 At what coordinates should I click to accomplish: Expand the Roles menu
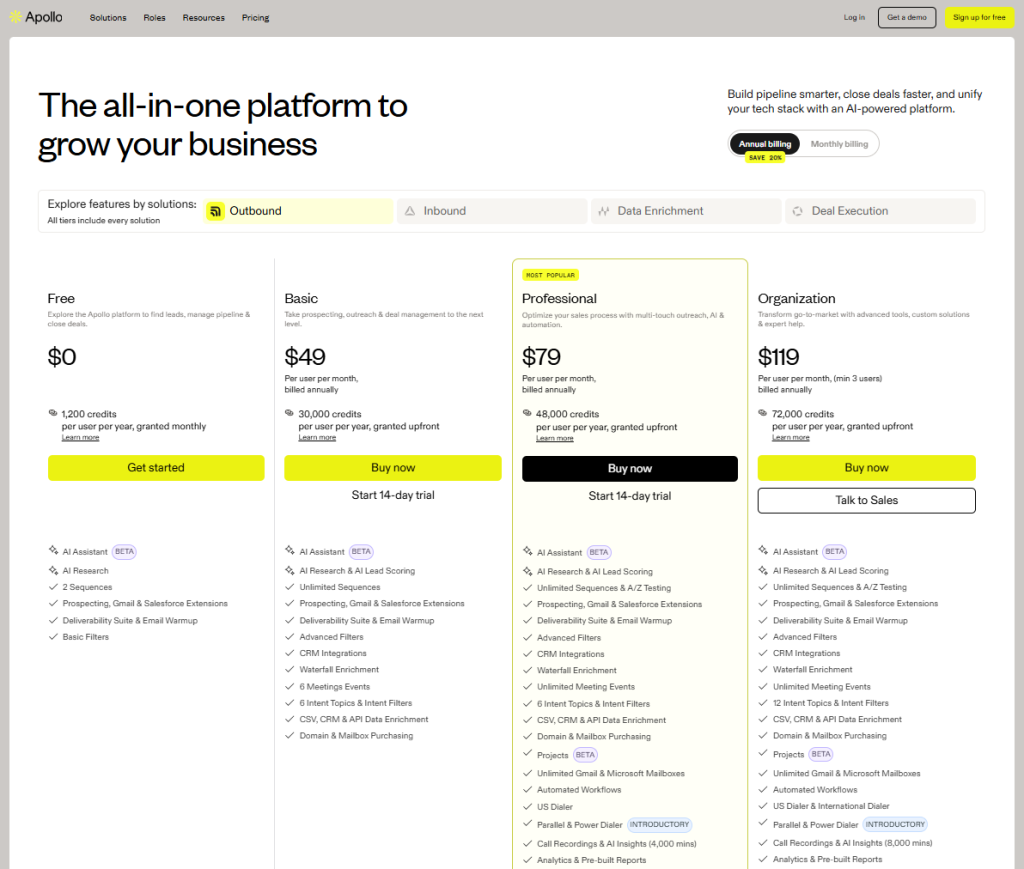click(x=154, y=17)
